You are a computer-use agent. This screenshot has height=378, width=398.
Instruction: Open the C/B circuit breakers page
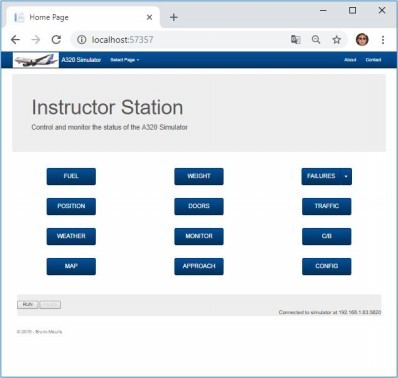click(x=327, y=236)
